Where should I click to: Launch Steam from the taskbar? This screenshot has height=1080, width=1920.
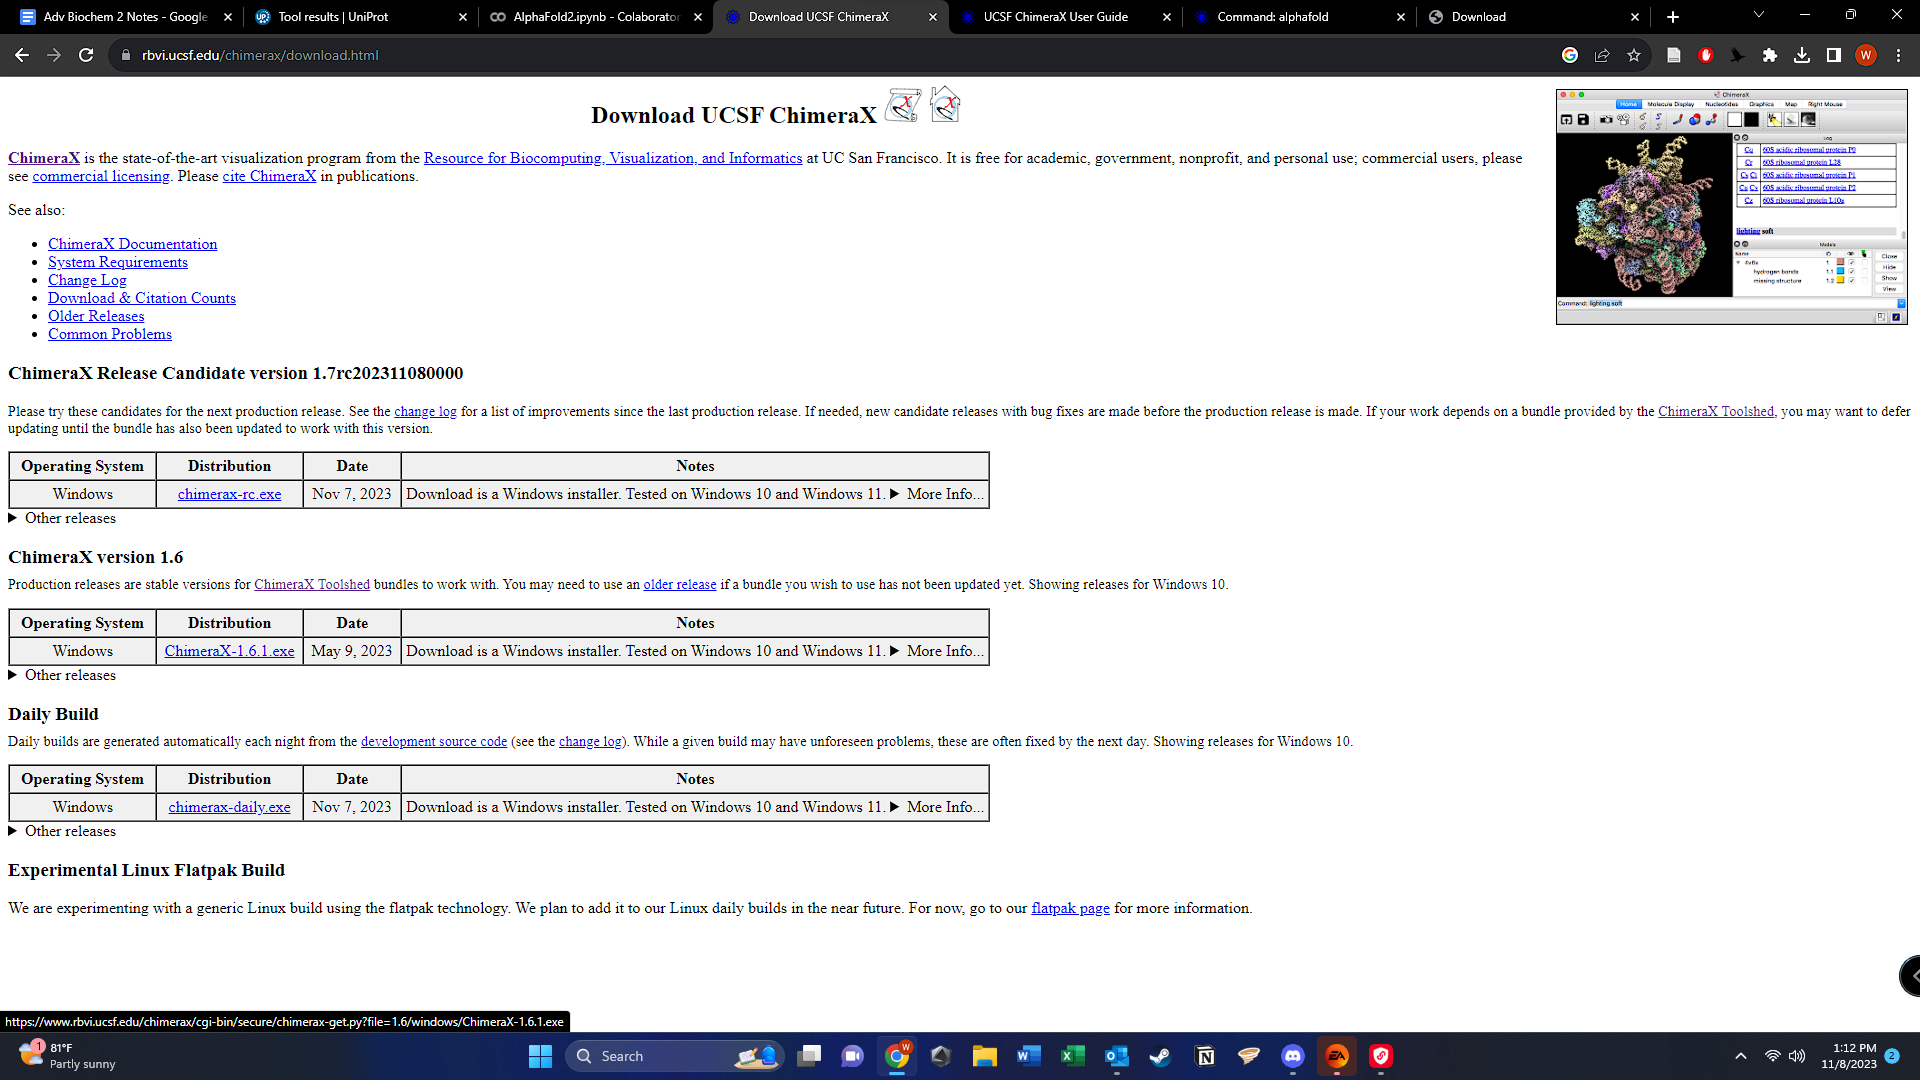[x=1160, y=1056]
